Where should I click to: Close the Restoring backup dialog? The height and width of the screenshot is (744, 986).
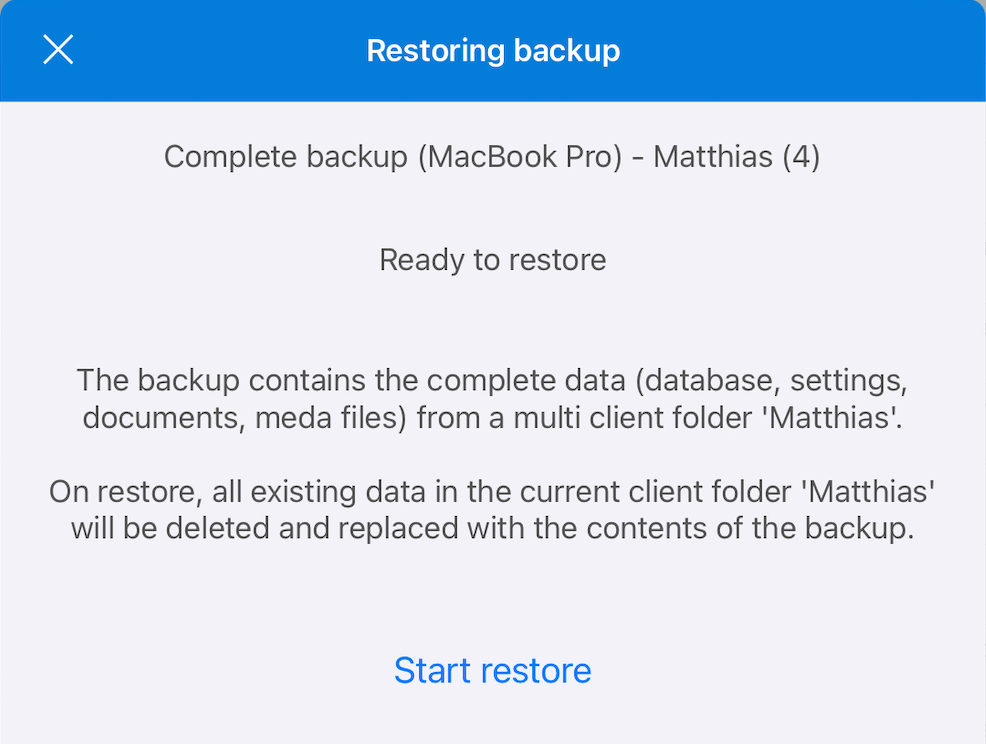58,50
